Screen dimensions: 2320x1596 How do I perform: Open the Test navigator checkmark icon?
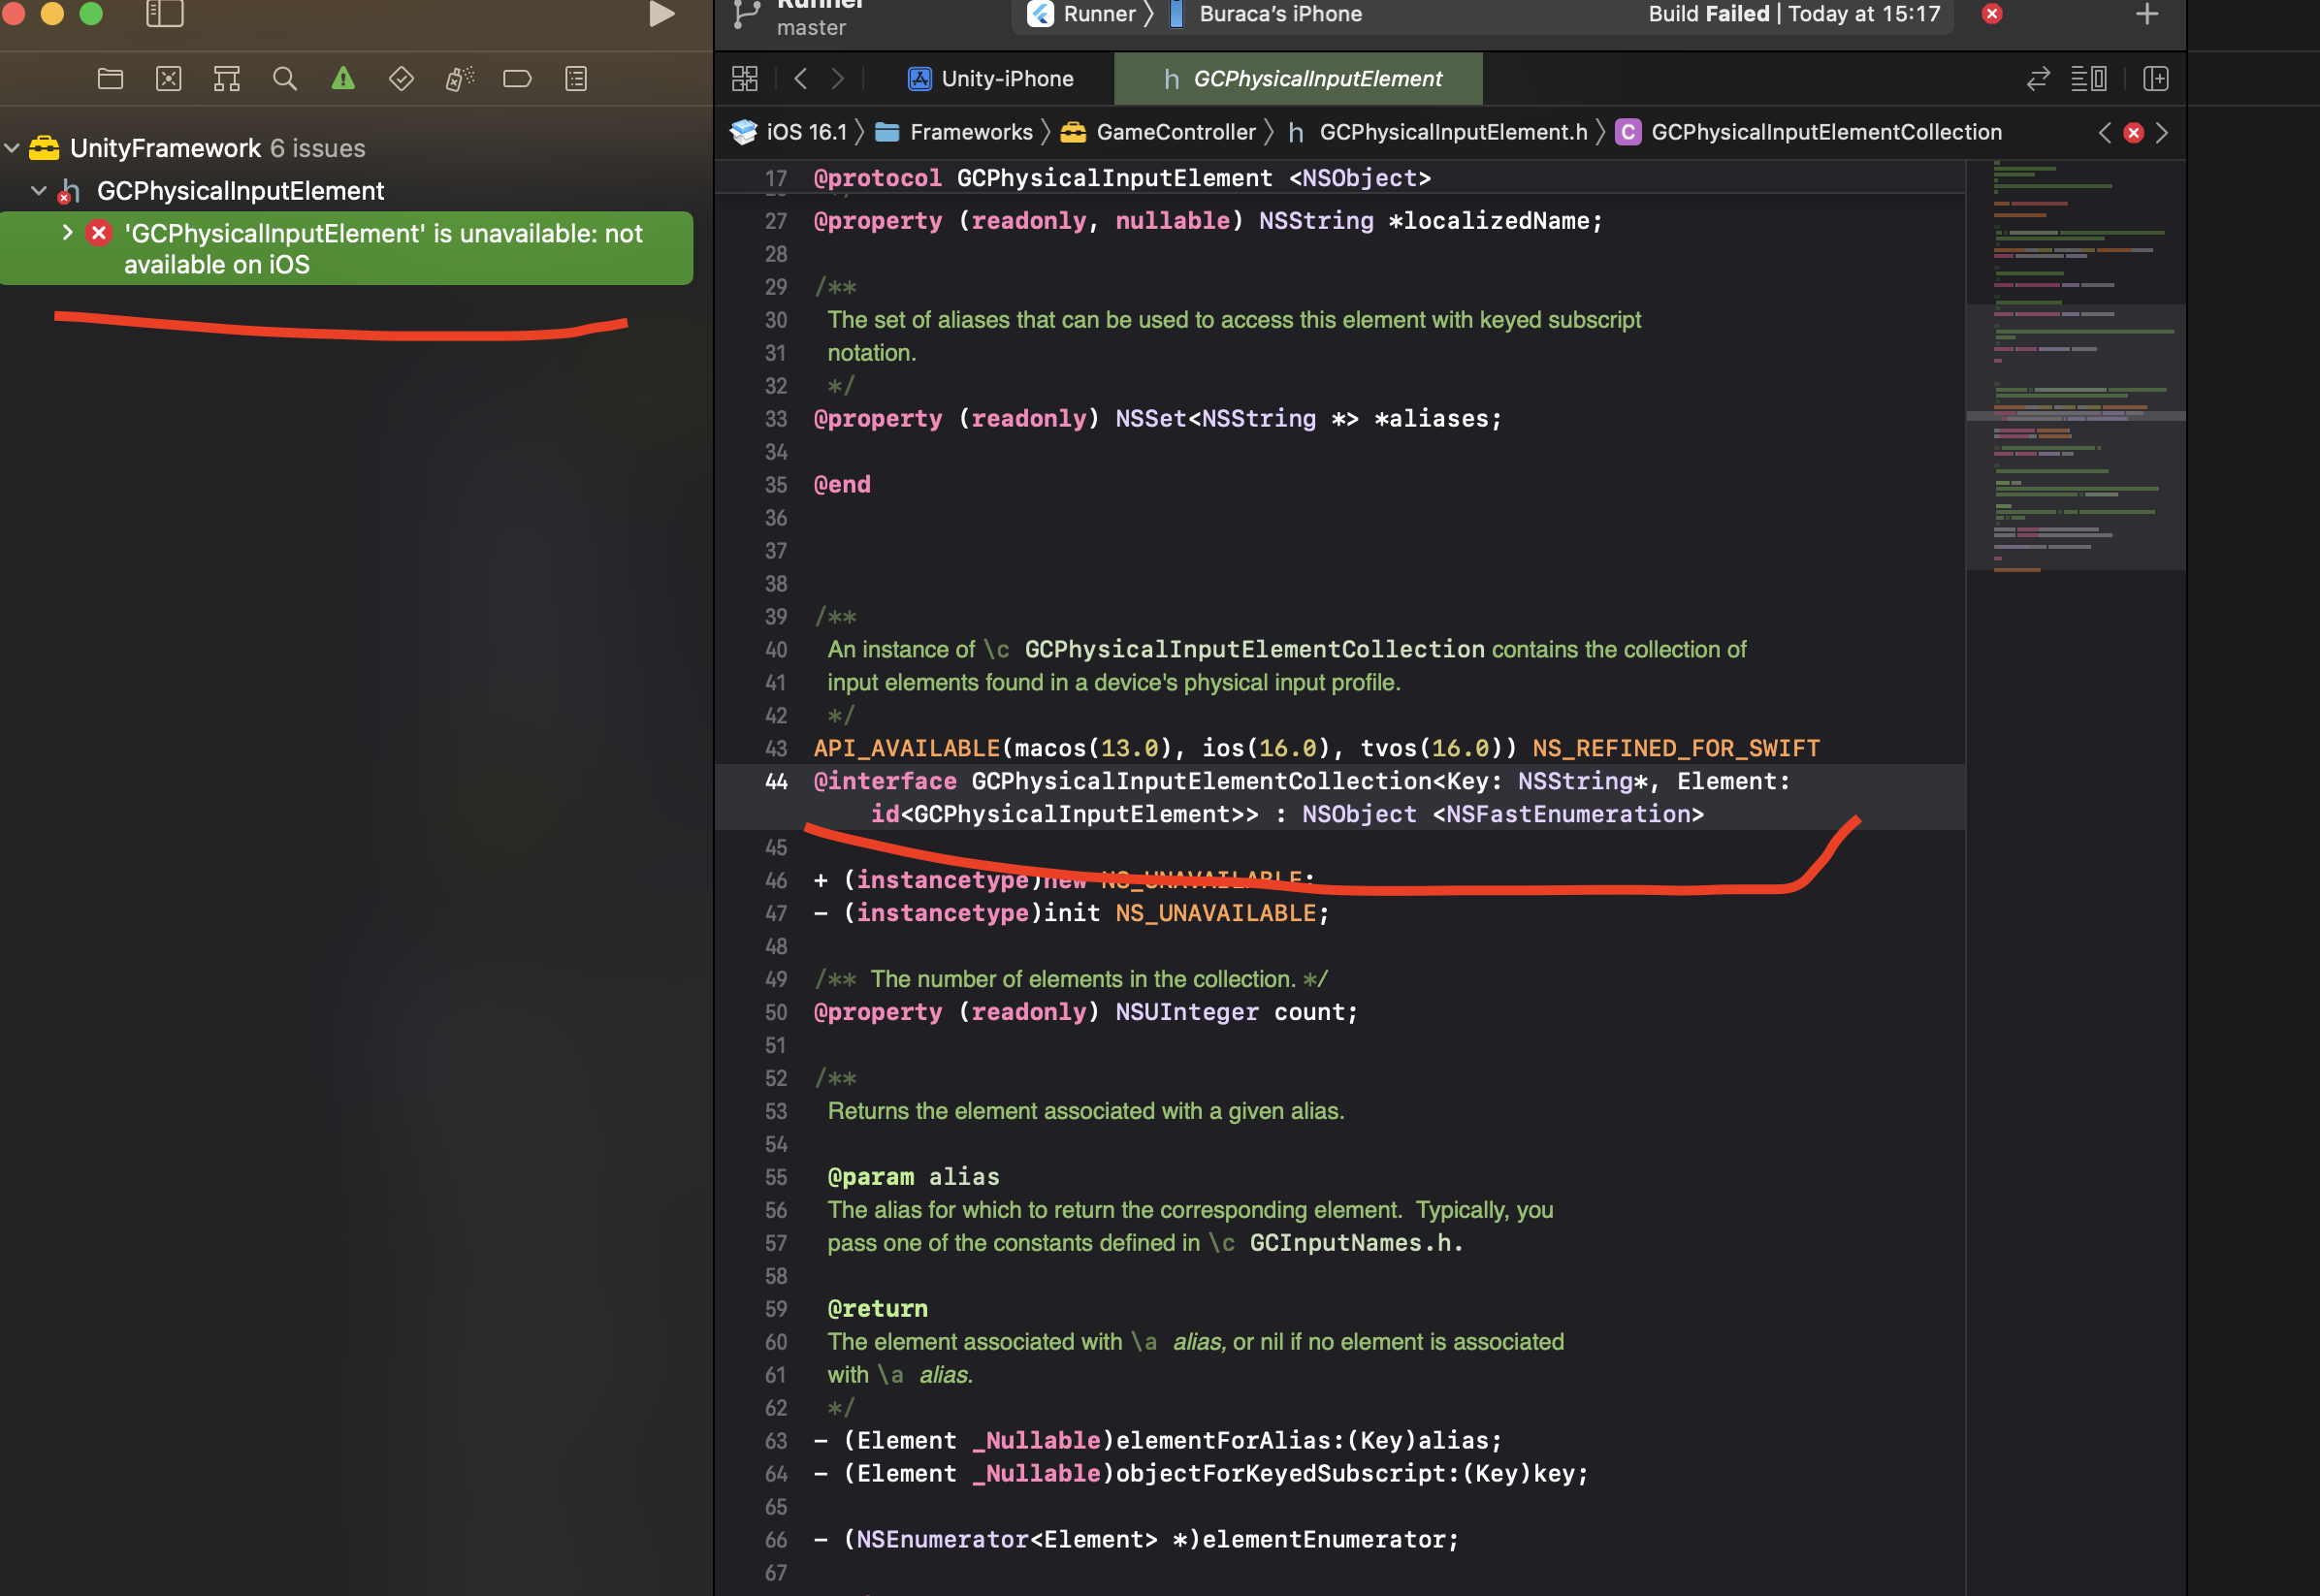click(x=401, y=78)
